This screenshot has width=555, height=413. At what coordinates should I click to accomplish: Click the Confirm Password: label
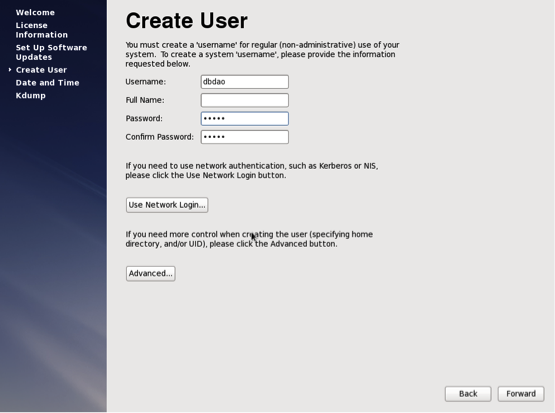coord(160,137)
